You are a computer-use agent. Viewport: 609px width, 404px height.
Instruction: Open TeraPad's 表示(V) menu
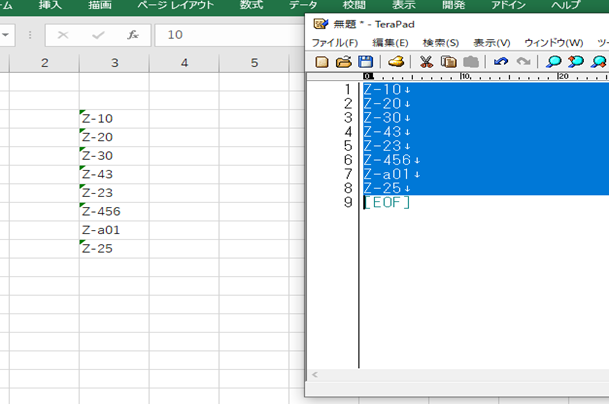[x=492, y=43]
